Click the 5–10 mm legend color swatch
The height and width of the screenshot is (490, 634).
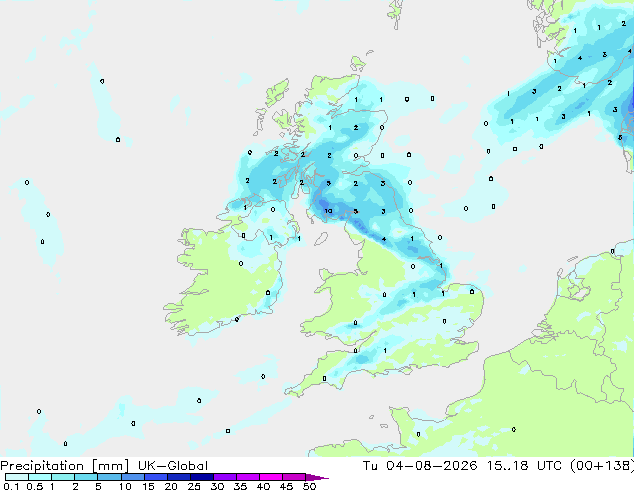pyautogui.click(x=109, y=477)
